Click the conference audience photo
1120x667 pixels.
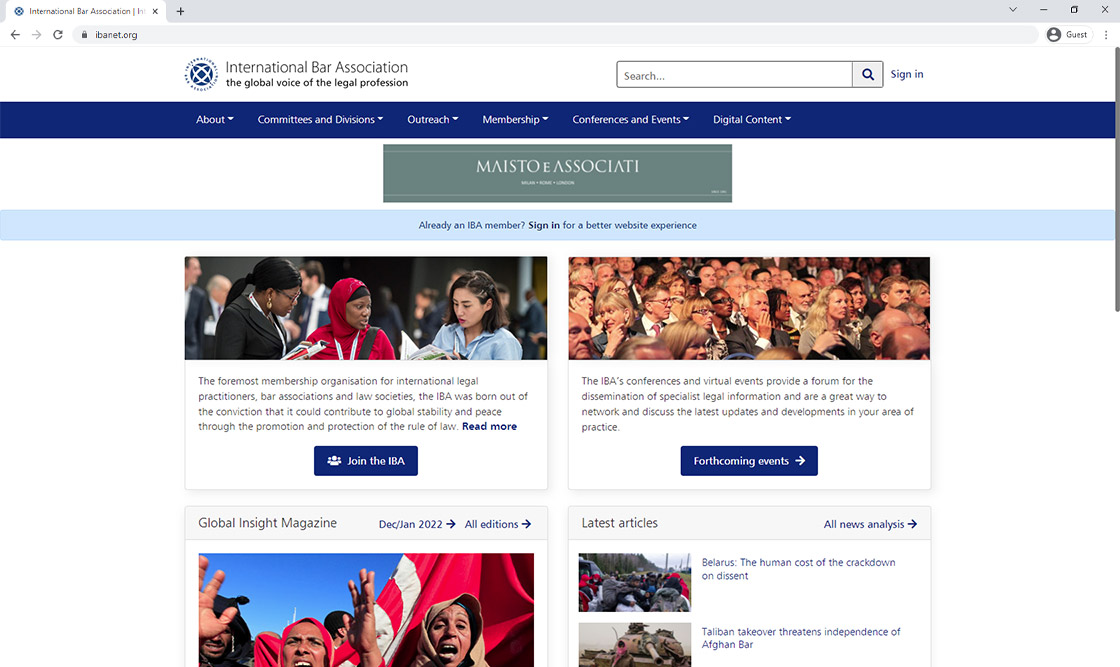coord(749,308)
